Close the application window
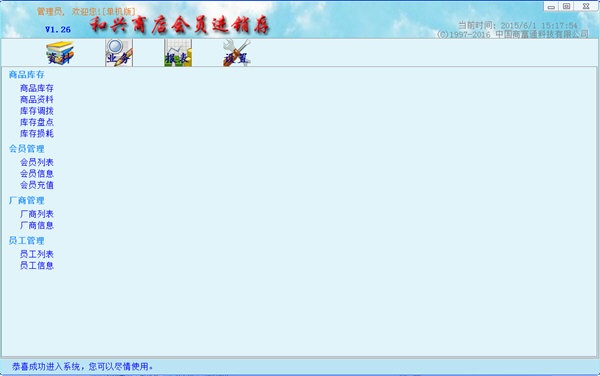 (586, 7)
